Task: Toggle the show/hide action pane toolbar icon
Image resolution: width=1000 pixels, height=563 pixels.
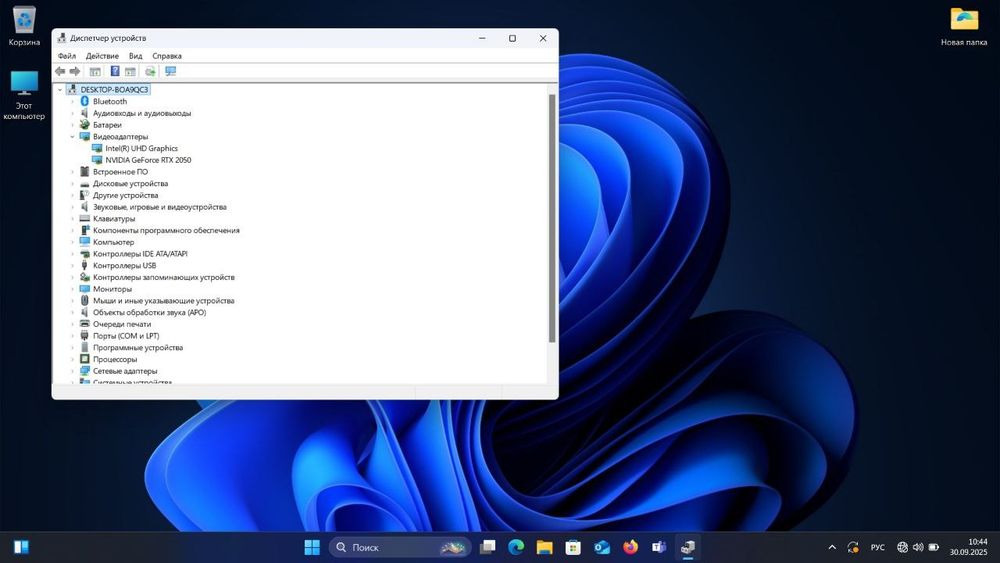Action: [x=130, y=72]
